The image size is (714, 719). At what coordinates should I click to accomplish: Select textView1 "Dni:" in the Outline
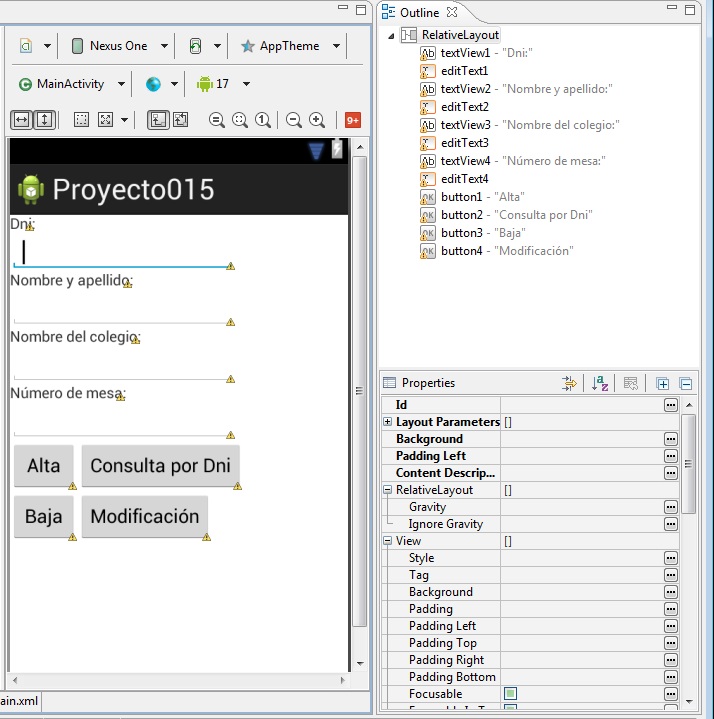pos(476,53)
